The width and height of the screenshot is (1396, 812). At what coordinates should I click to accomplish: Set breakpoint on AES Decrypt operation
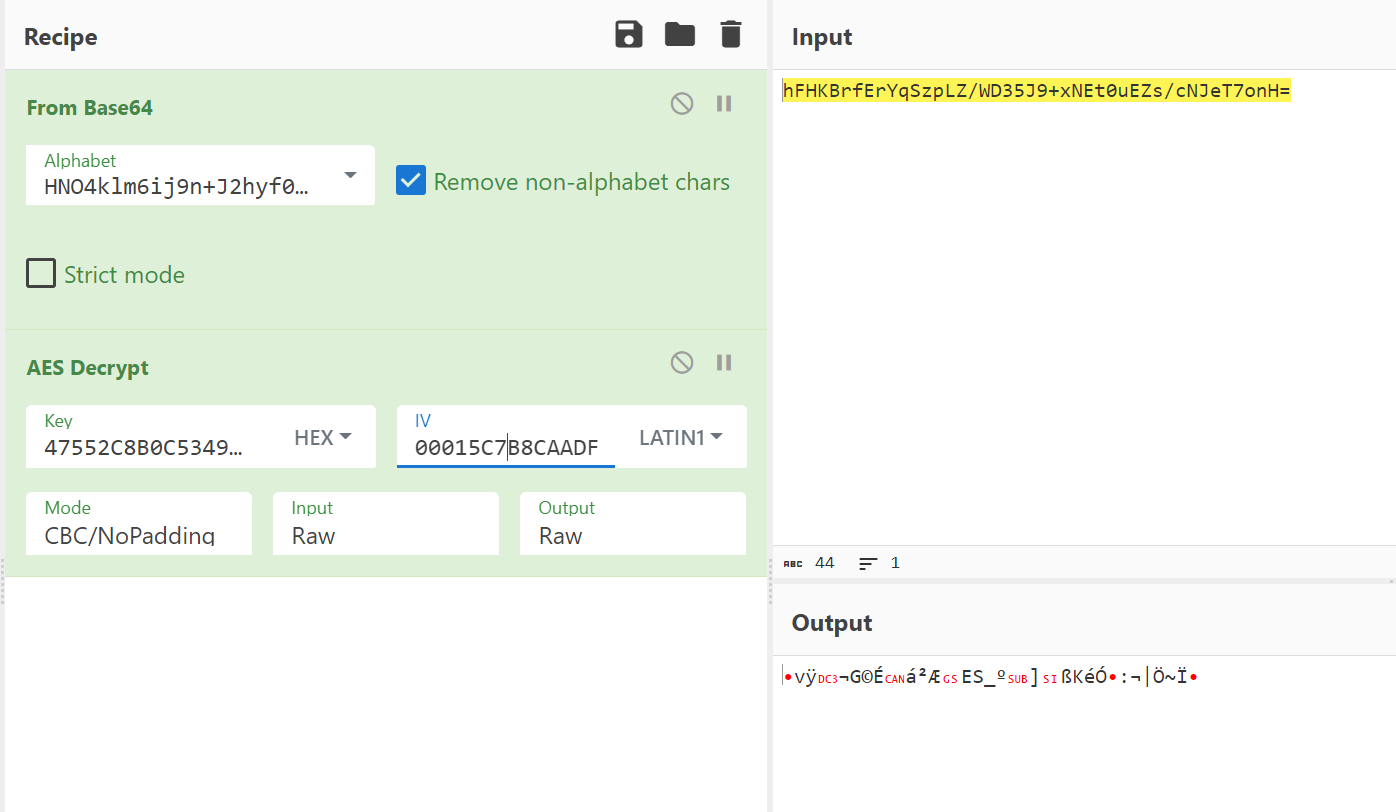click(x=725, y=362)
